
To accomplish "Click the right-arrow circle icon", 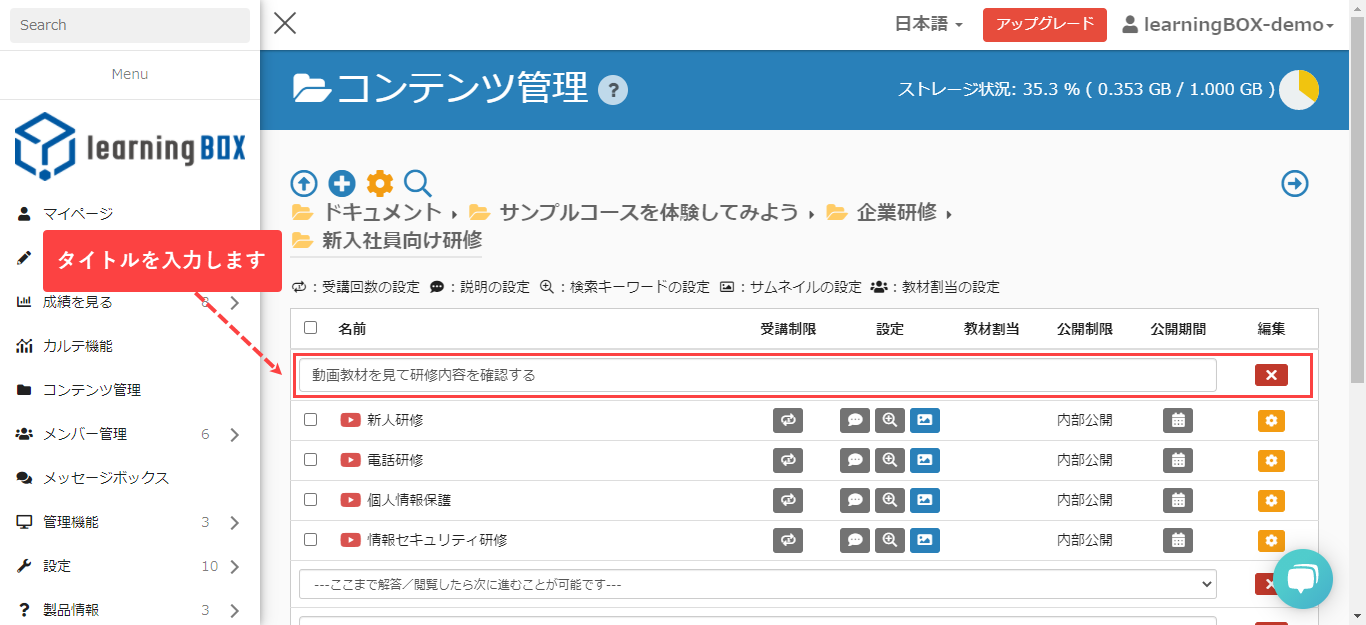I will click(1295, 184).
